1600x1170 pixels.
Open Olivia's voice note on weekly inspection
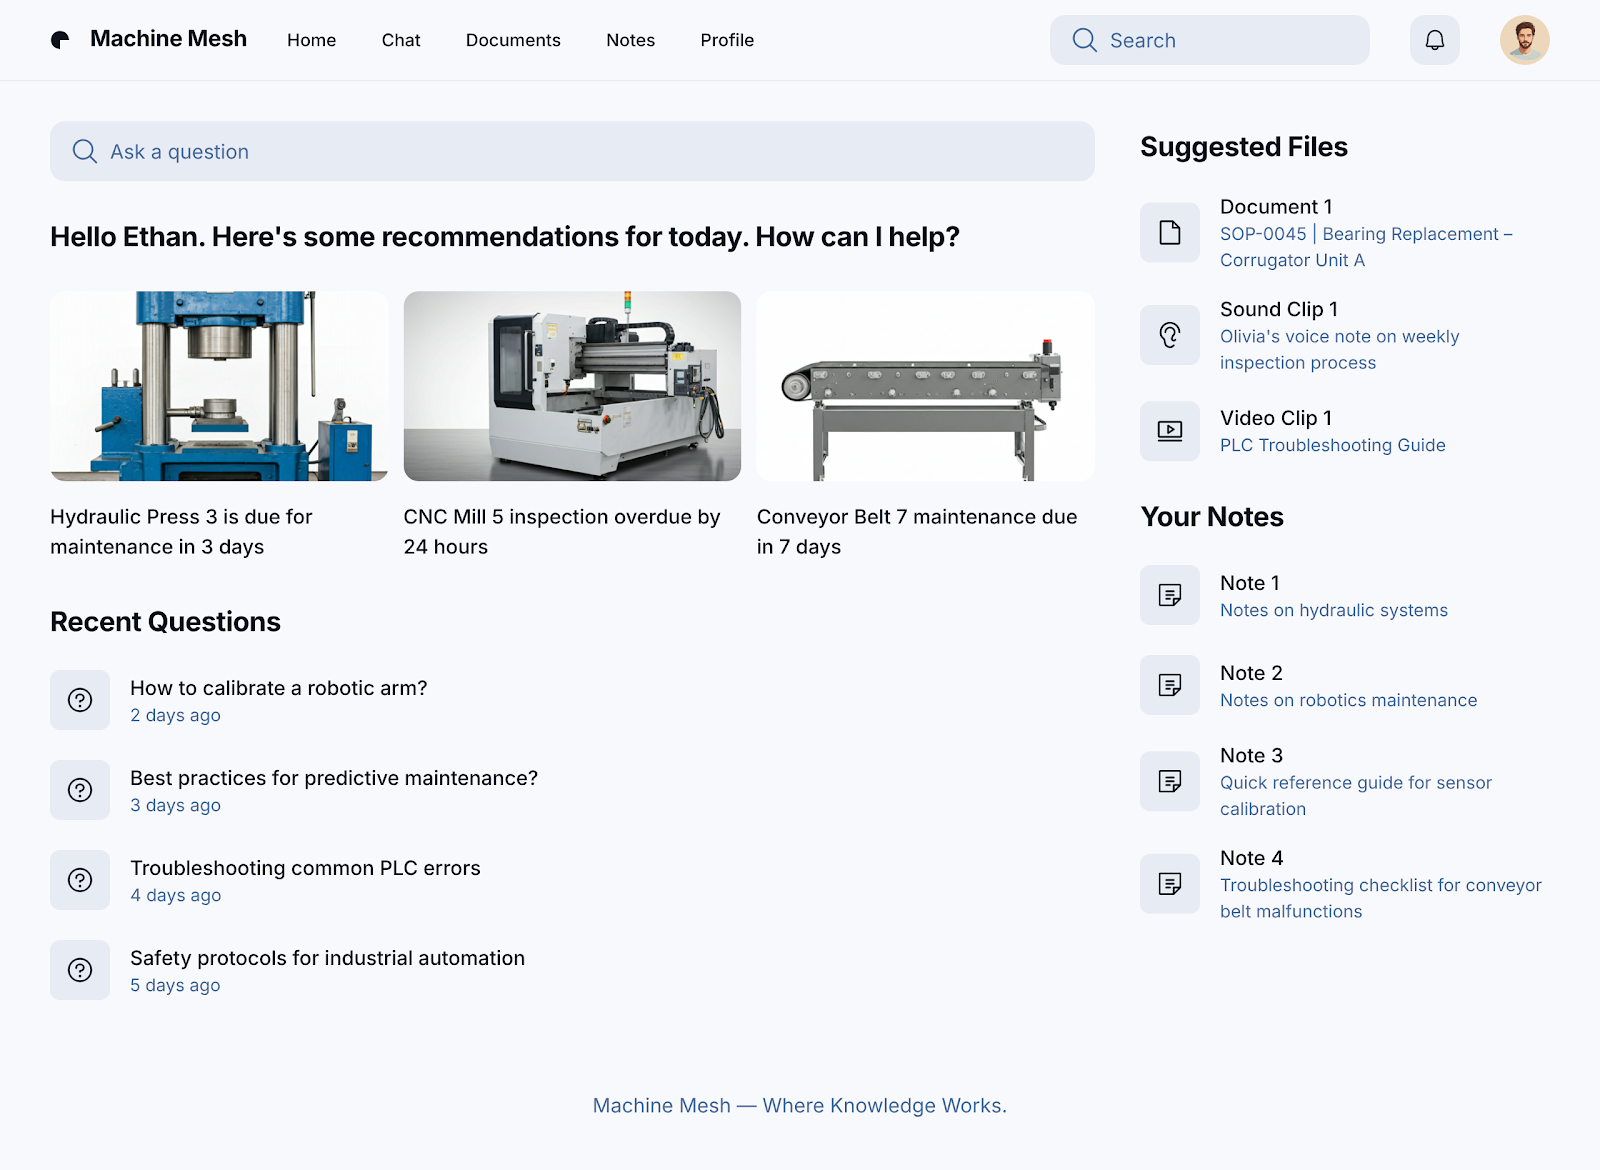point(1340,350)
